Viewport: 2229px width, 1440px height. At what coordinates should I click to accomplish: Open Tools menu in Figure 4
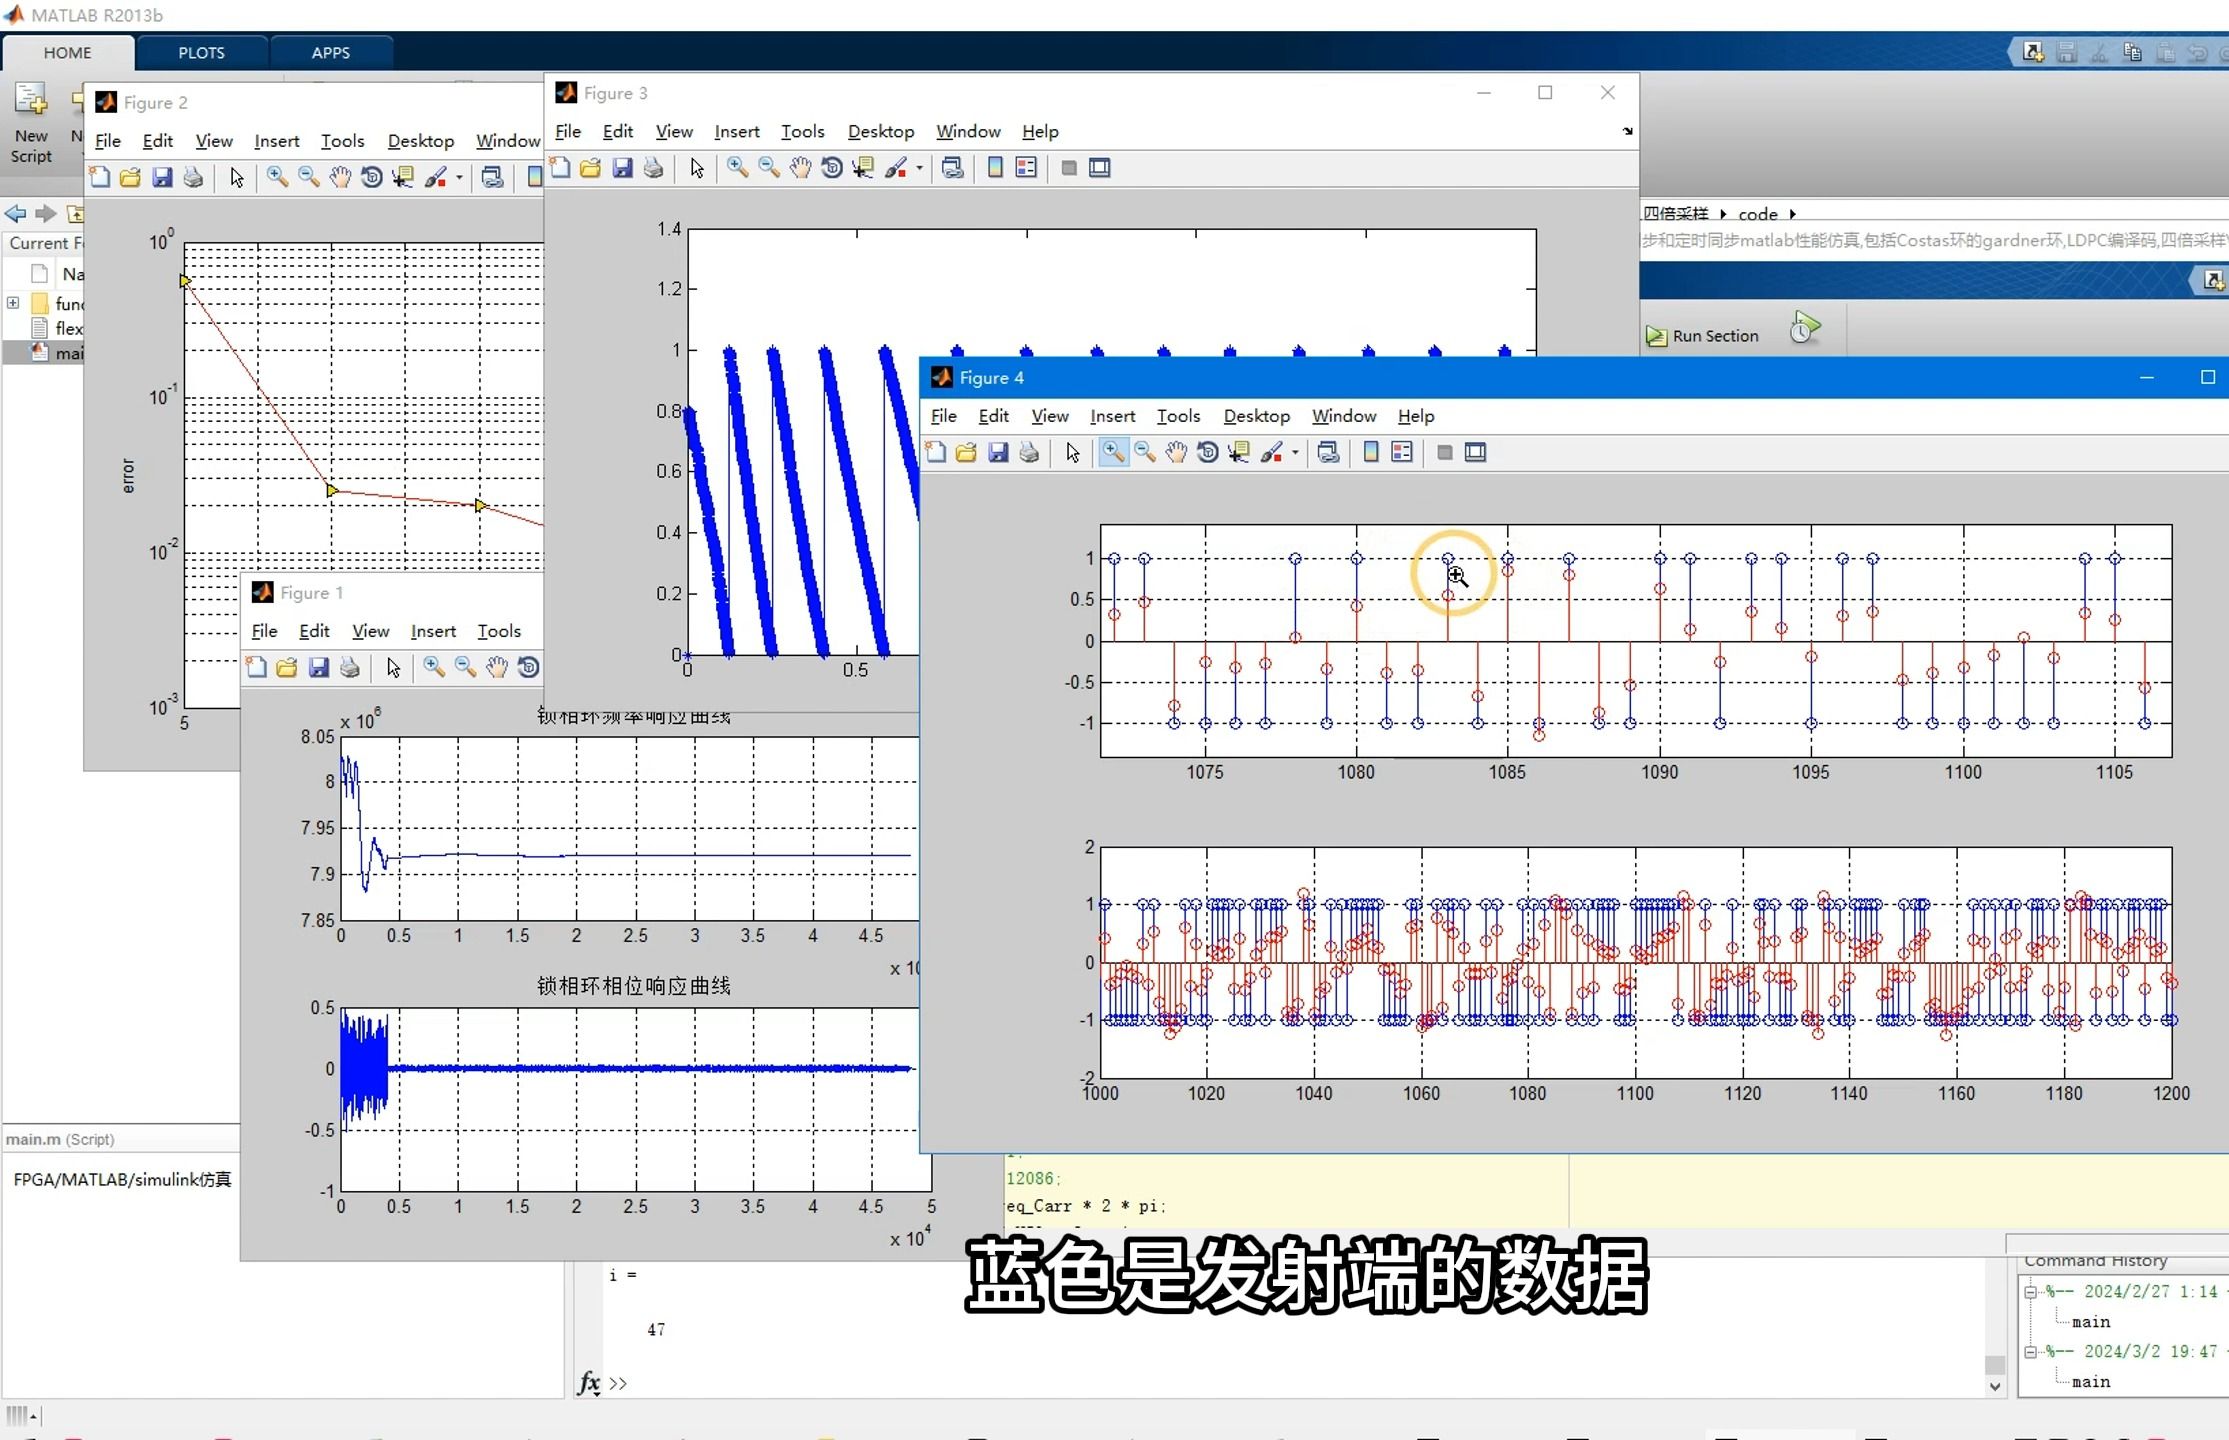(x=1178, y=416)
